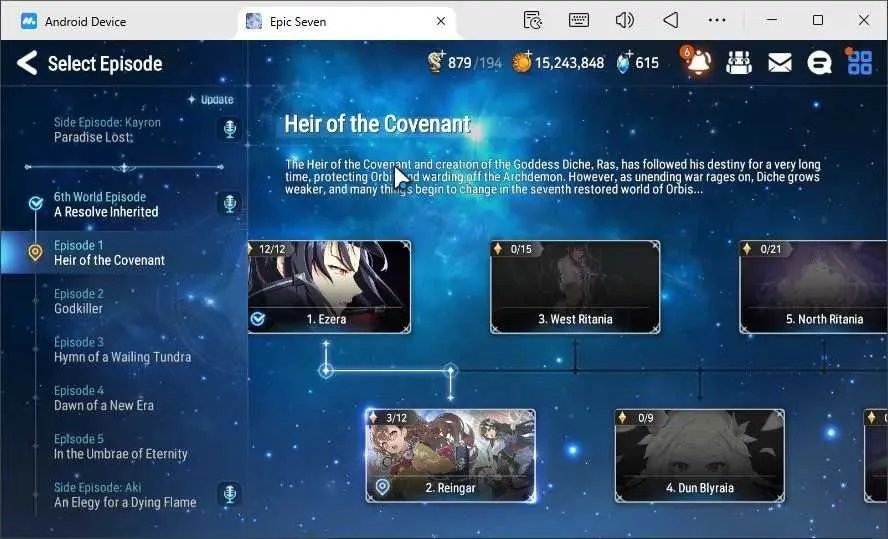Open the 3. West Ritania chapter card
888x539 pixels.
tap(575, 287)
